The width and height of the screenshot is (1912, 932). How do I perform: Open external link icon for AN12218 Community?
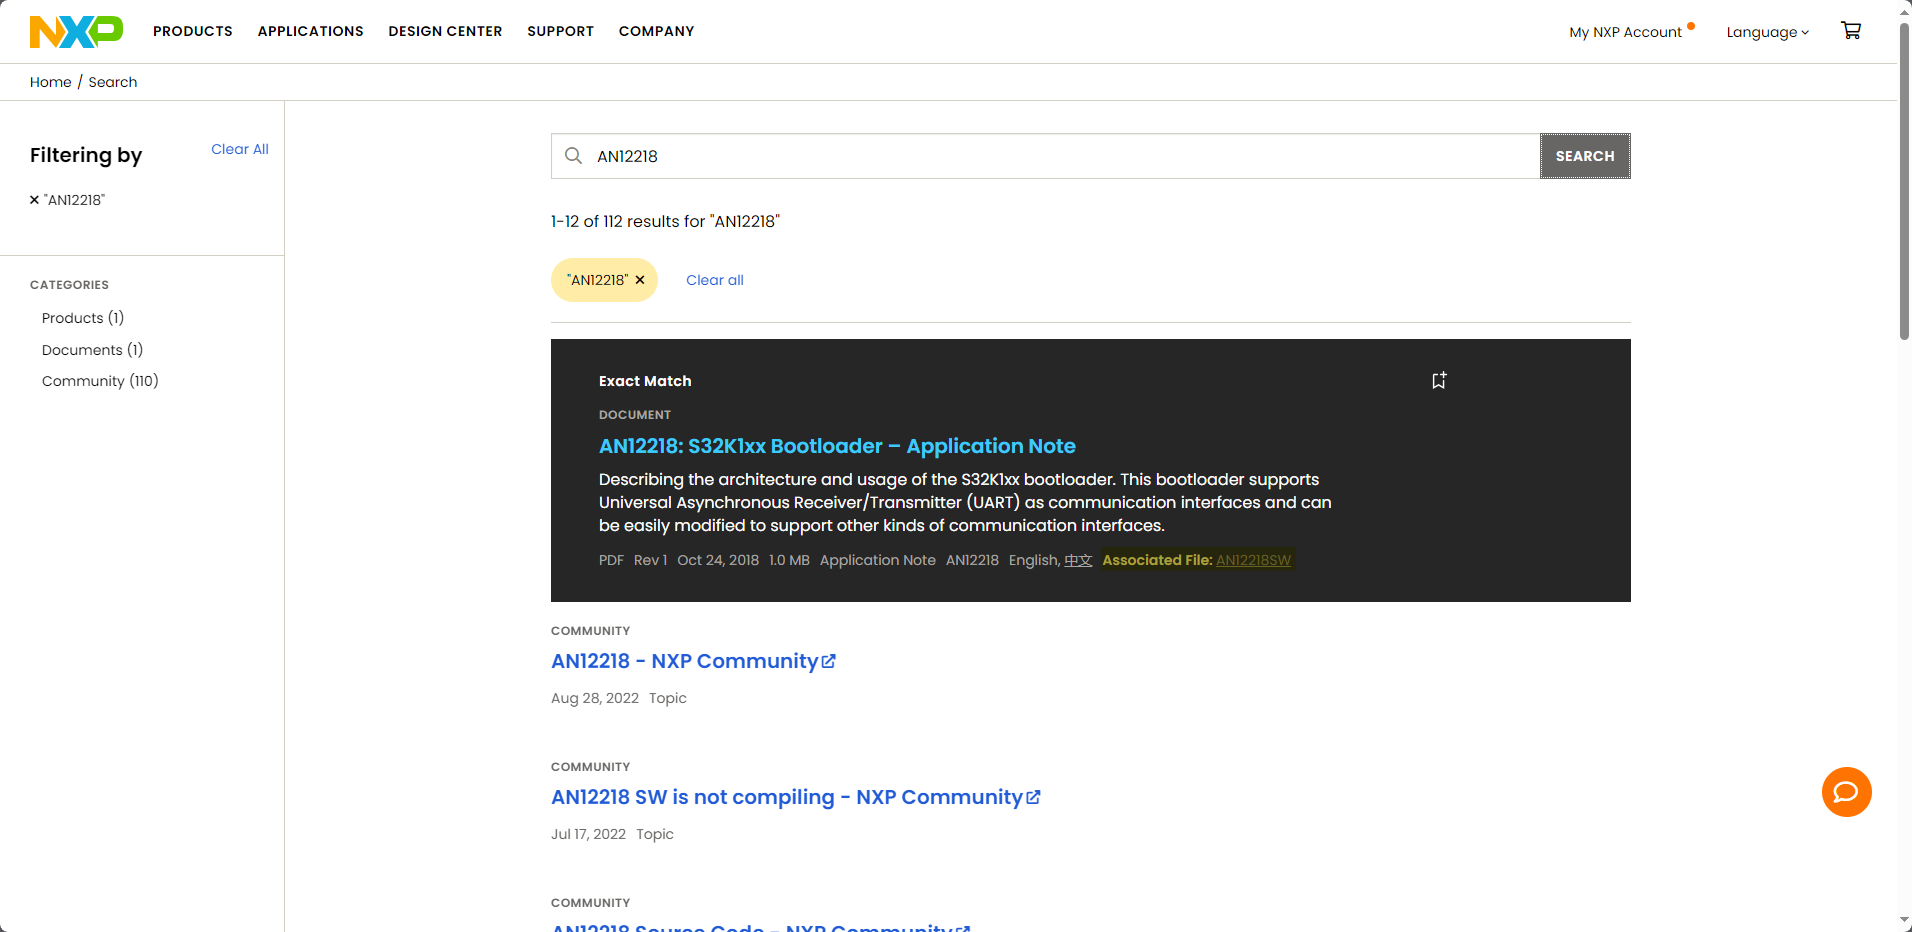tap(829, 661)
